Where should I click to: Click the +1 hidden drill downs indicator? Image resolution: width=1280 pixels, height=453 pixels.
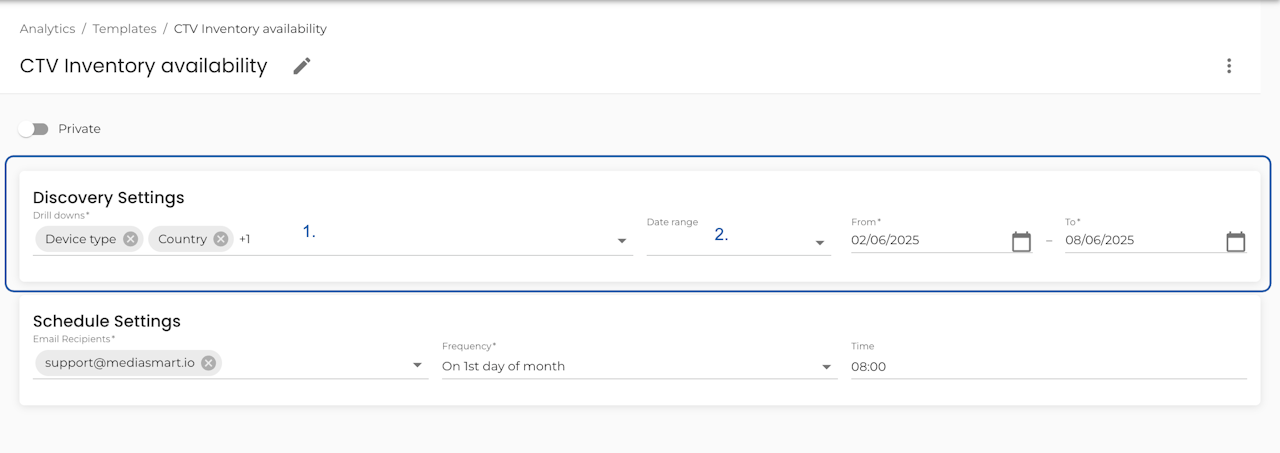(245, 239)
